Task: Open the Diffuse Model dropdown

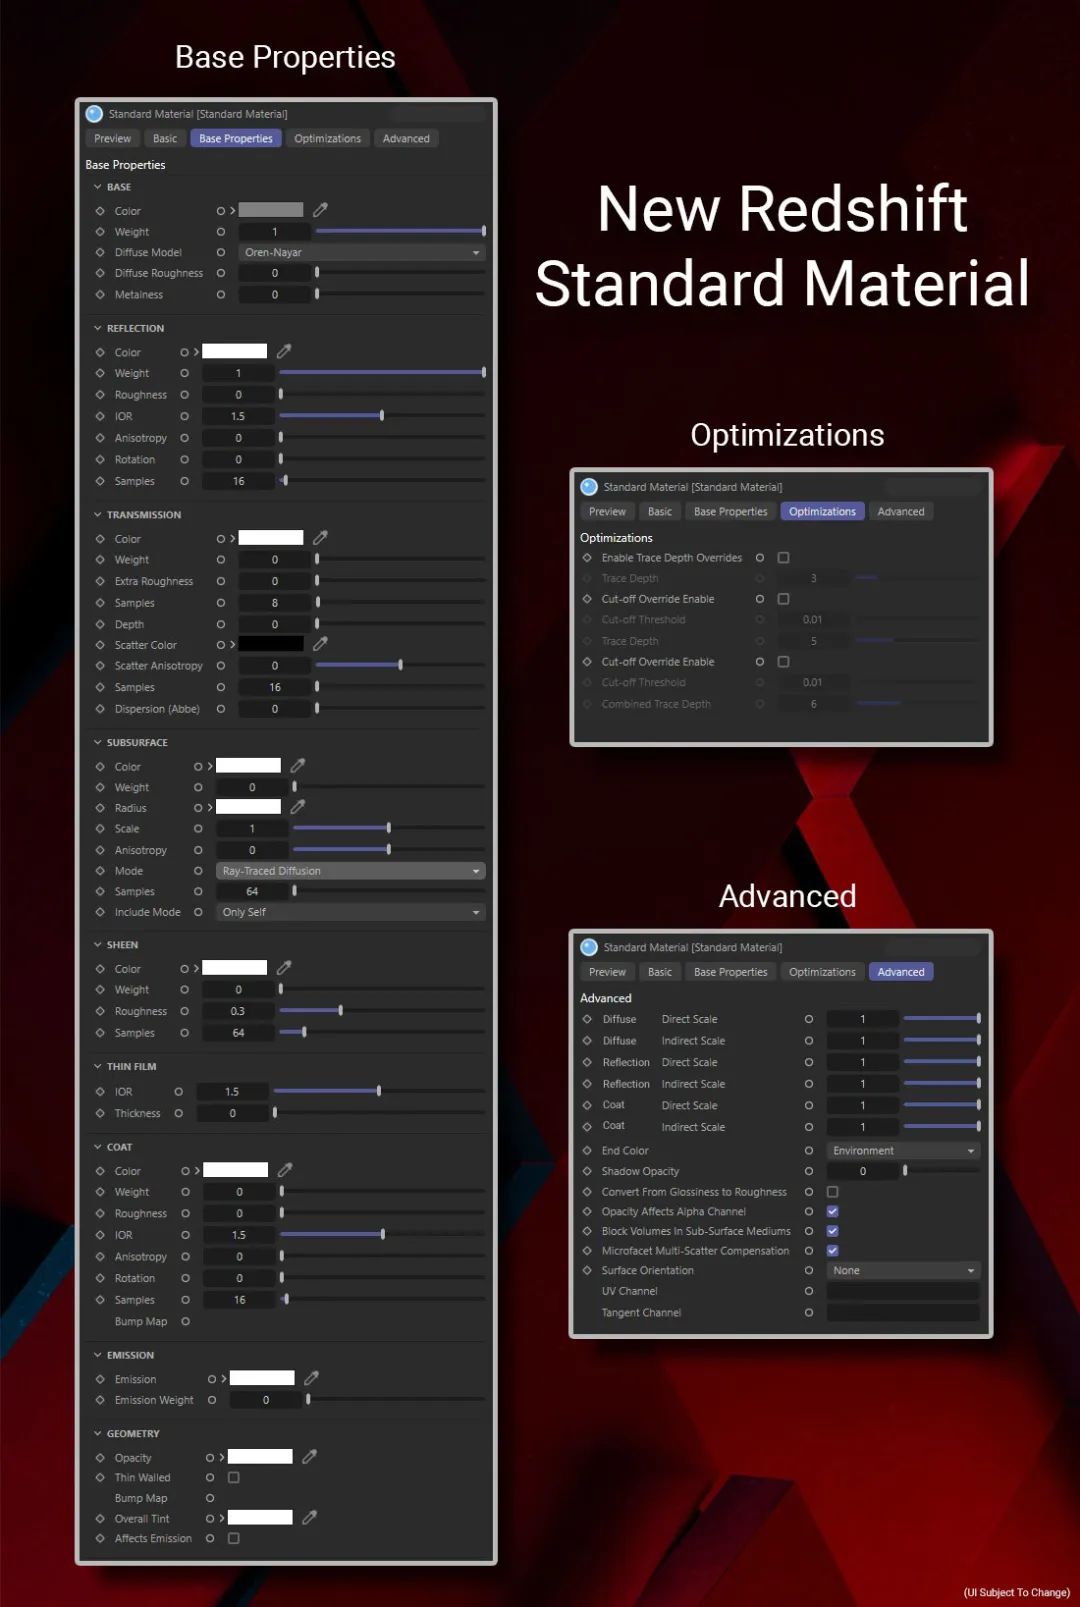Action: pyautogui.click(x=361, y=252)
